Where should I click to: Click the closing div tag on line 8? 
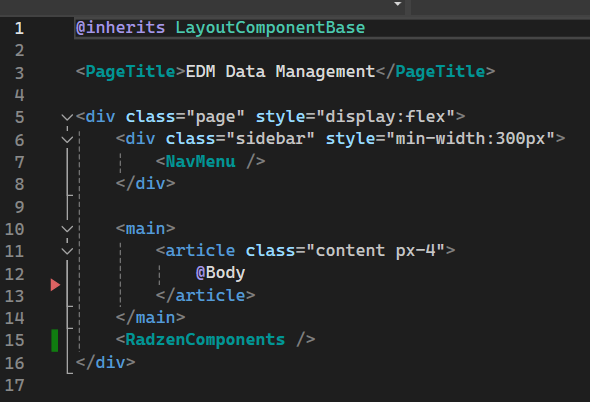coord(146,183)
